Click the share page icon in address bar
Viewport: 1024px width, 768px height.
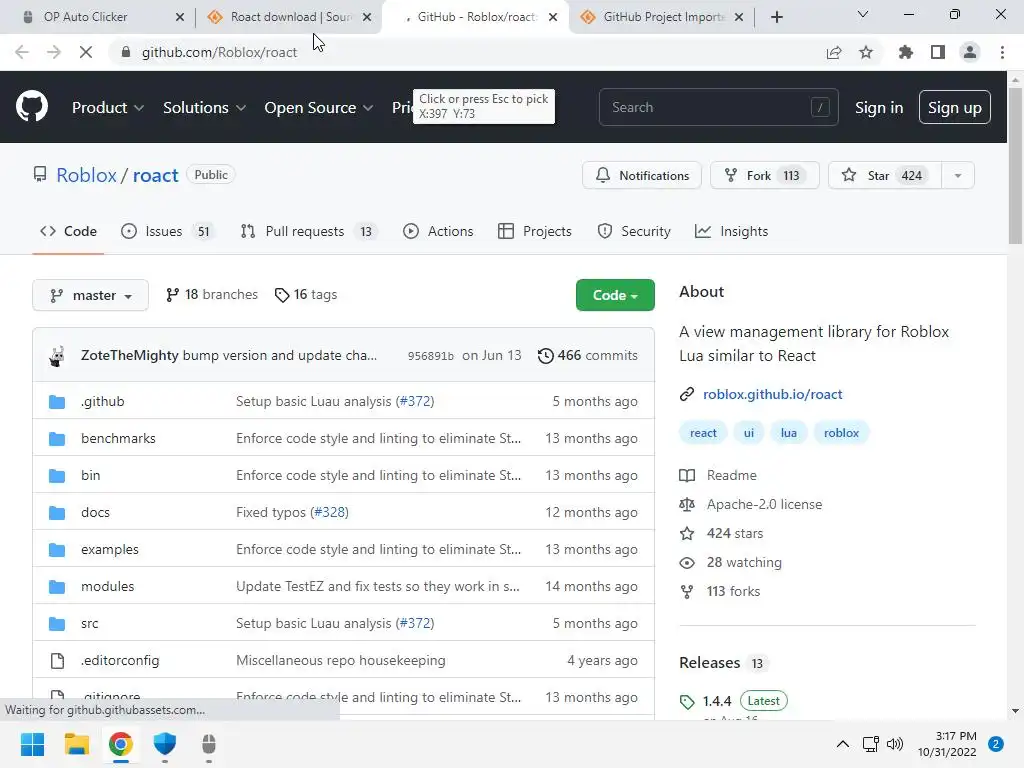[834, 52]
